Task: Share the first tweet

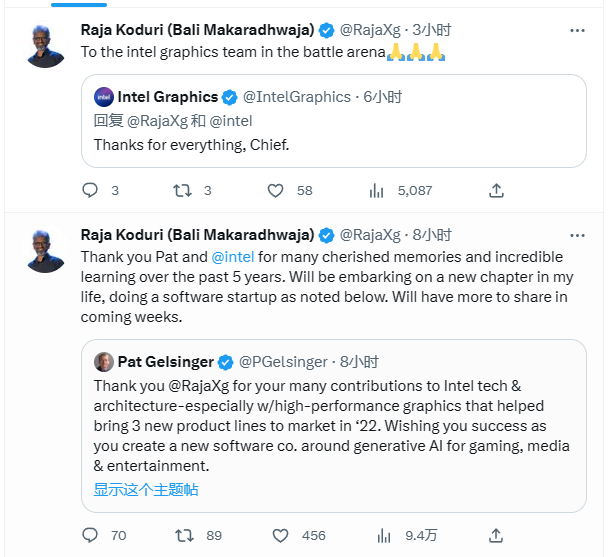Action: pos(495,190)
